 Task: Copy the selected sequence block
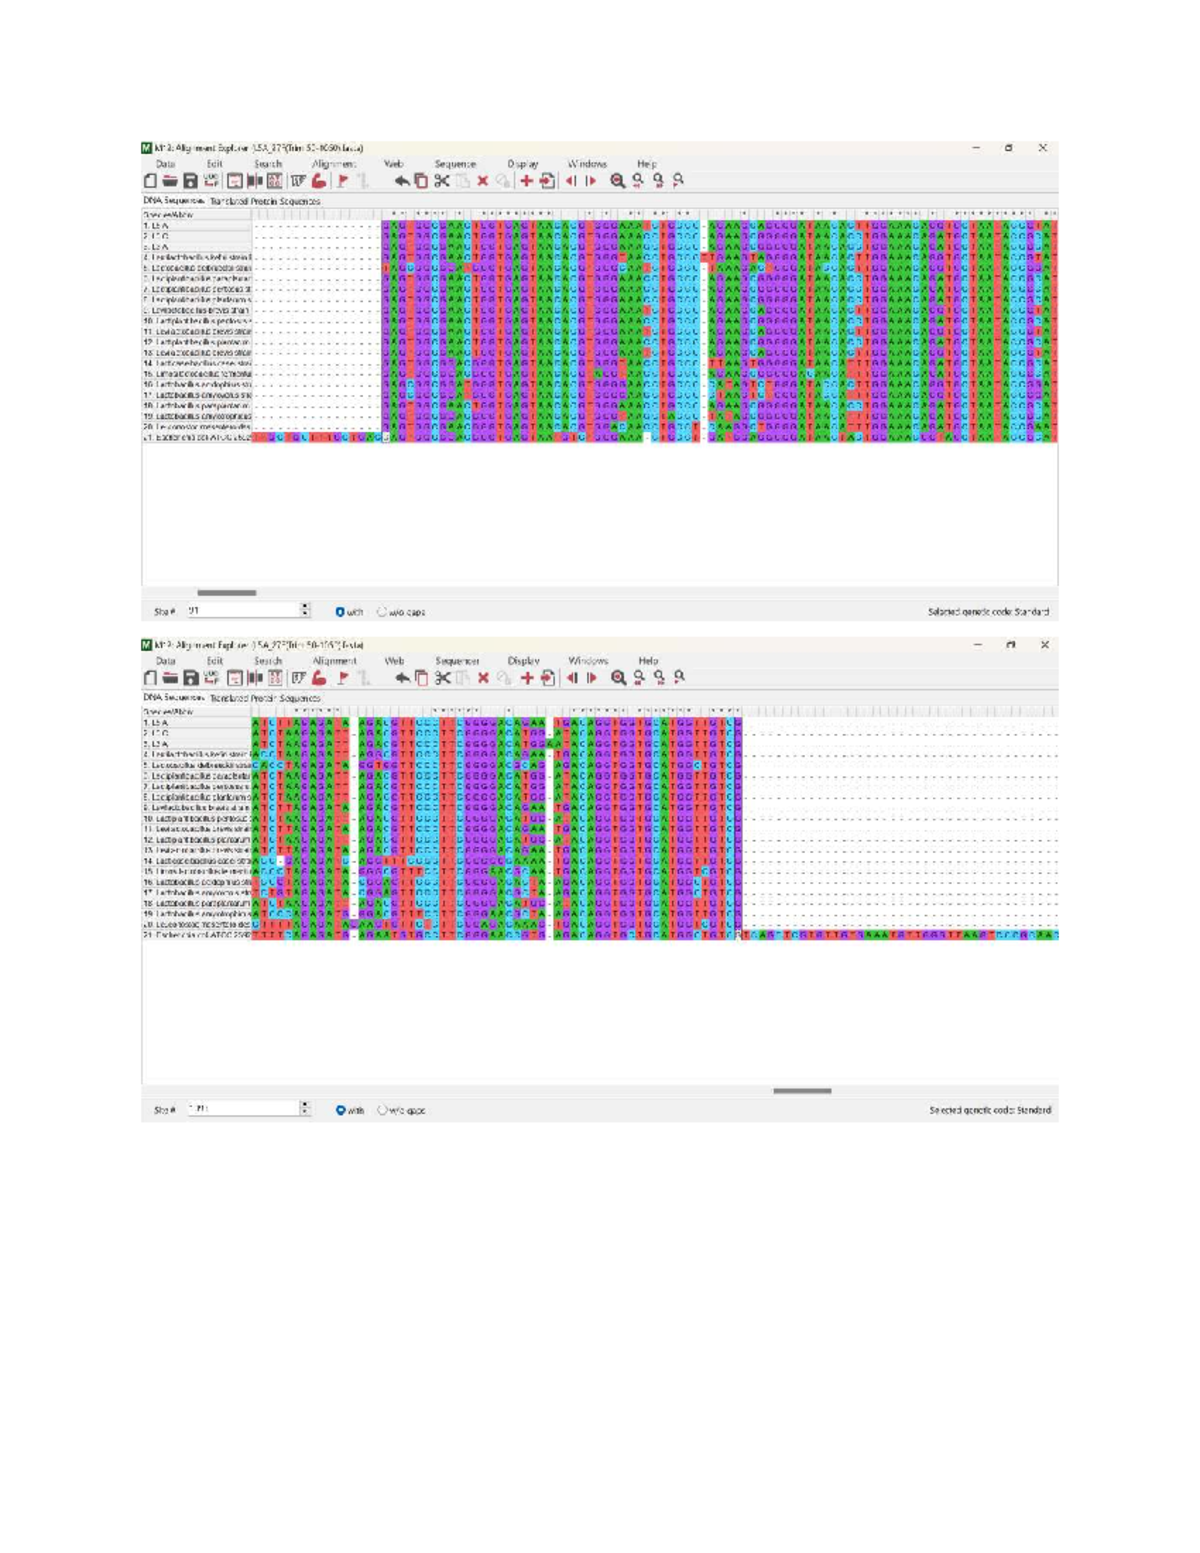(419, 181)
